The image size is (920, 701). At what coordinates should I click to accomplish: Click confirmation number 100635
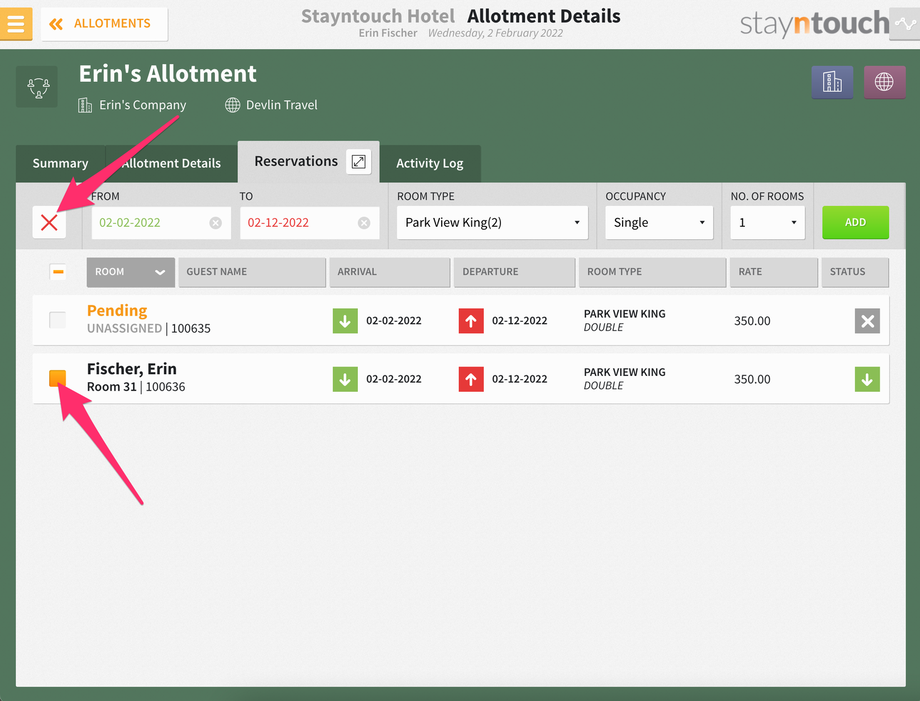pos(191,329)
